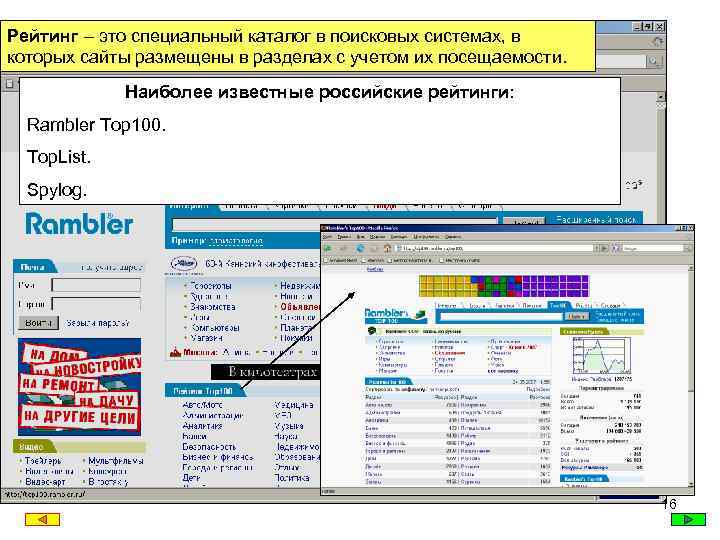Image resolution: width=720 pixels, height=540 pixels.
Task: Open the red Объявления link
Action: [300, 307]
